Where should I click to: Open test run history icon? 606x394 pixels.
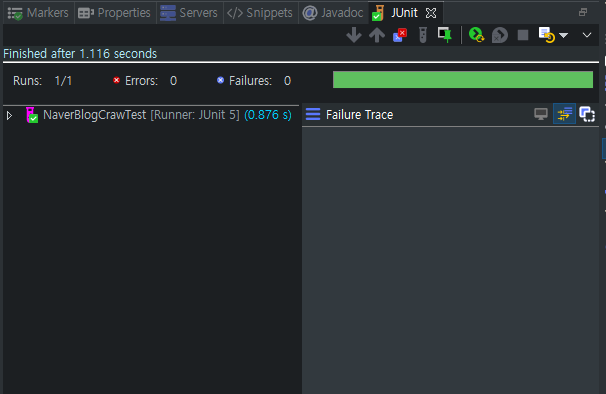pos(546,35)
